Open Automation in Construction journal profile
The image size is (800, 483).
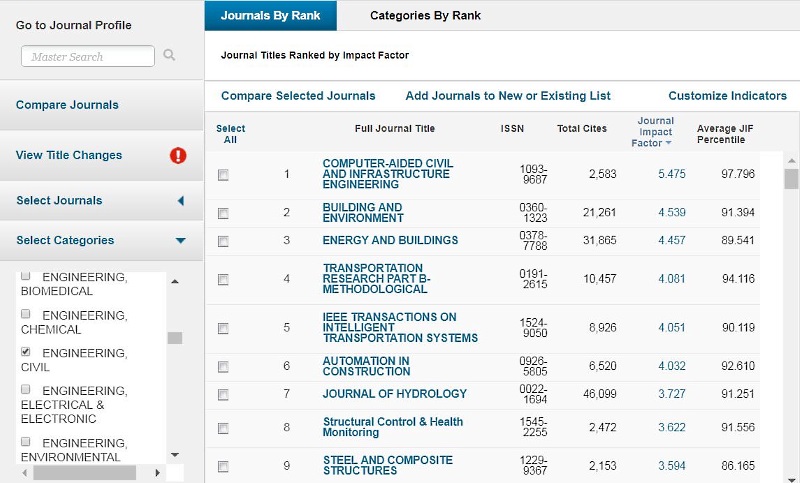point(366,366)
